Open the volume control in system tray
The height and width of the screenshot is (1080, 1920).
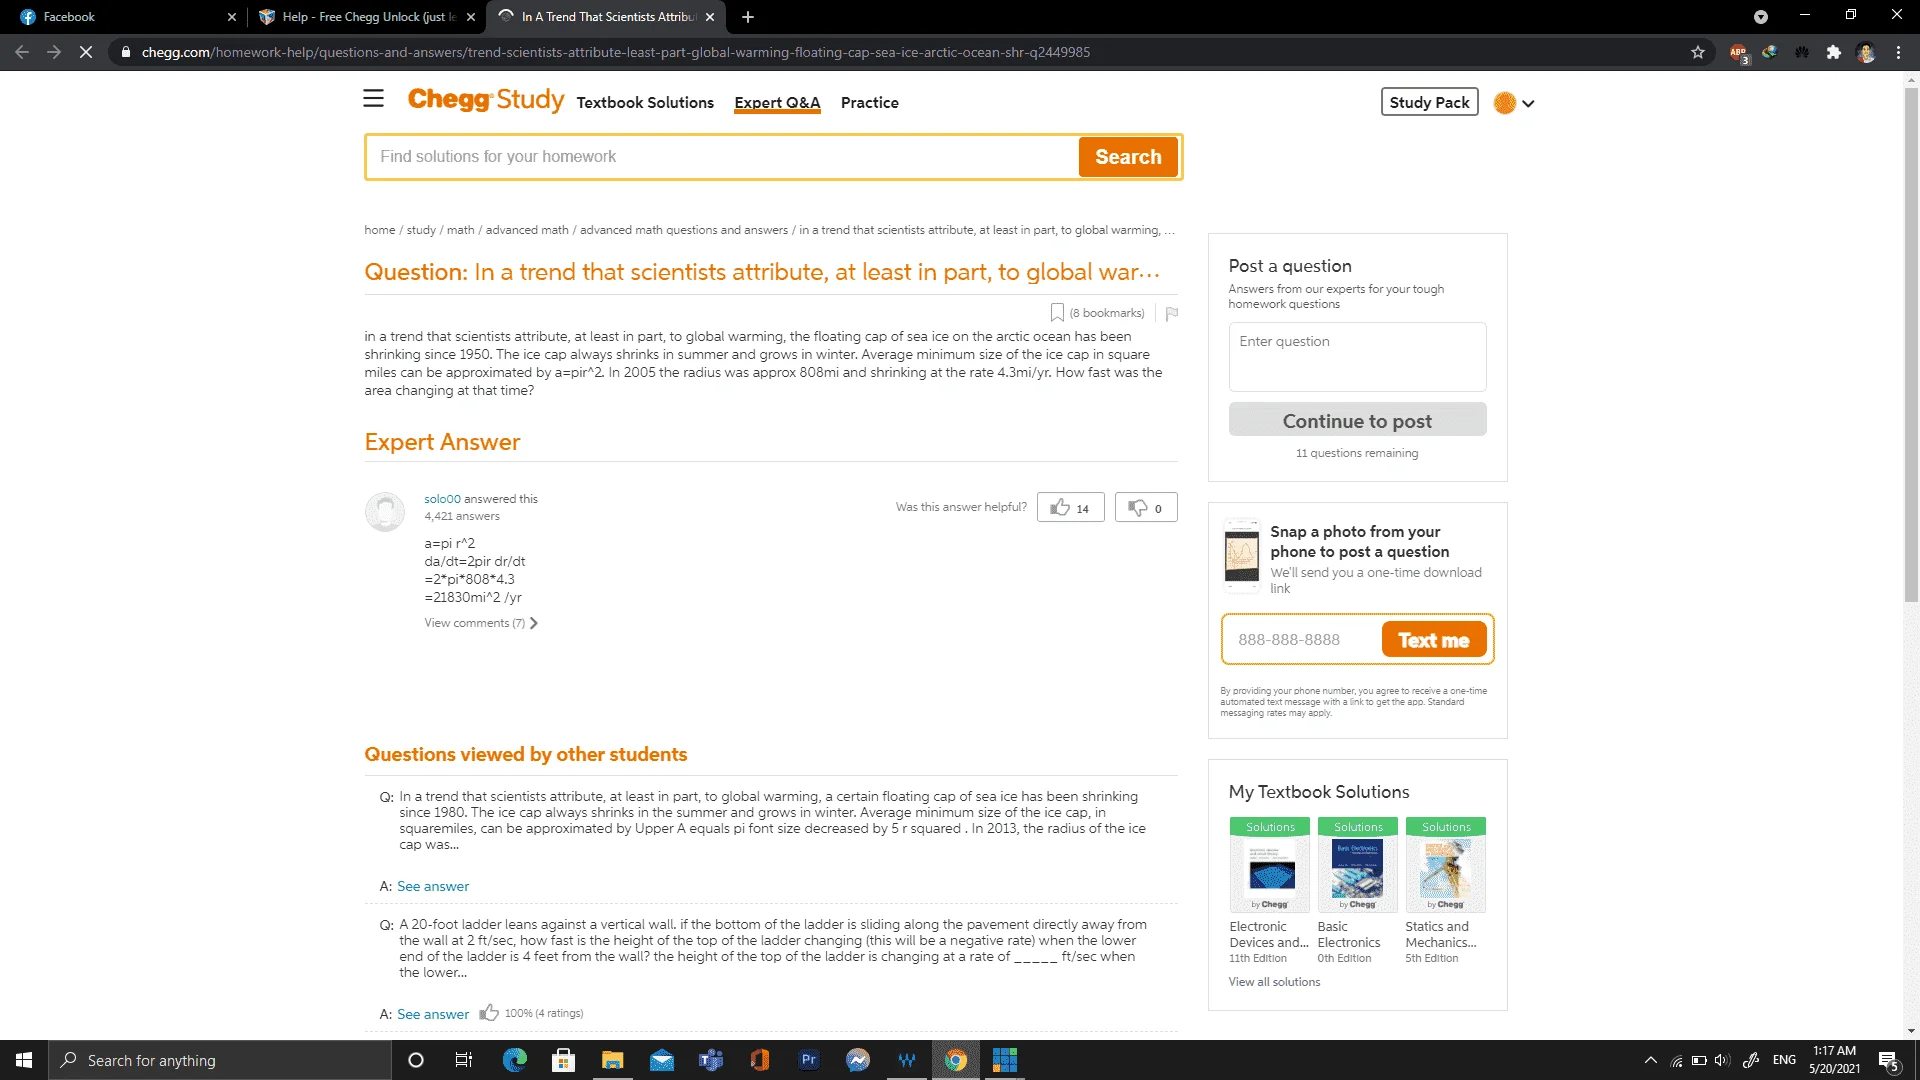pyautogui.click(x=1721, y=1060)
